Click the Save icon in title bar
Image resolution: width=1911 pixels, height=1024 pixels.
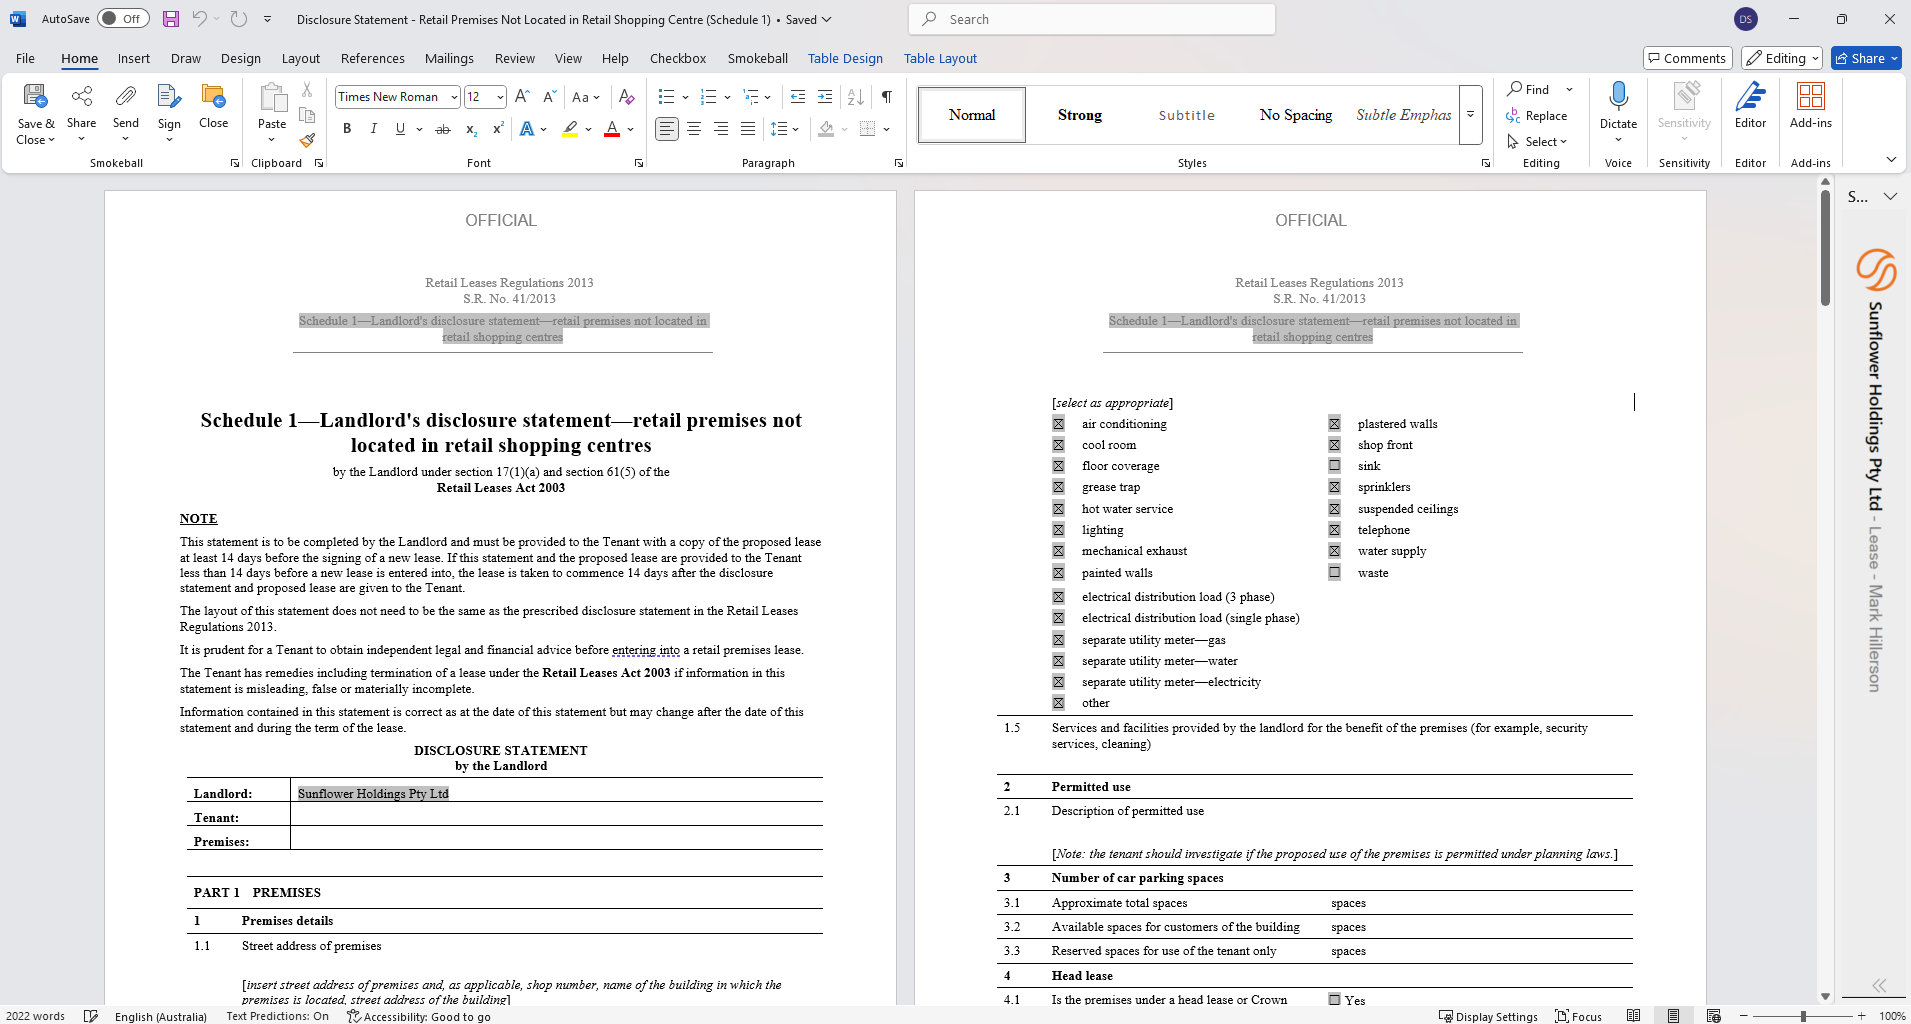pyautogui.click(x=171, y=19)
